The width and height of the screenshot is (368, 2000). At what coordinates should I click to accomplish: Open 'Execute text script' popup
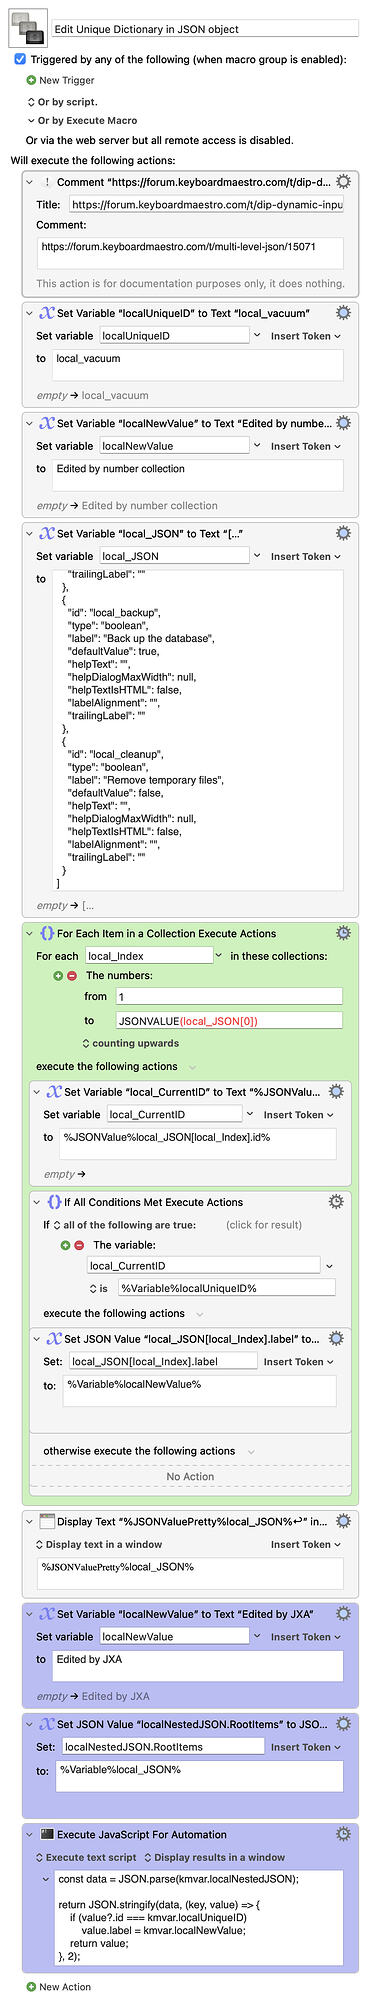(86, 1857)
